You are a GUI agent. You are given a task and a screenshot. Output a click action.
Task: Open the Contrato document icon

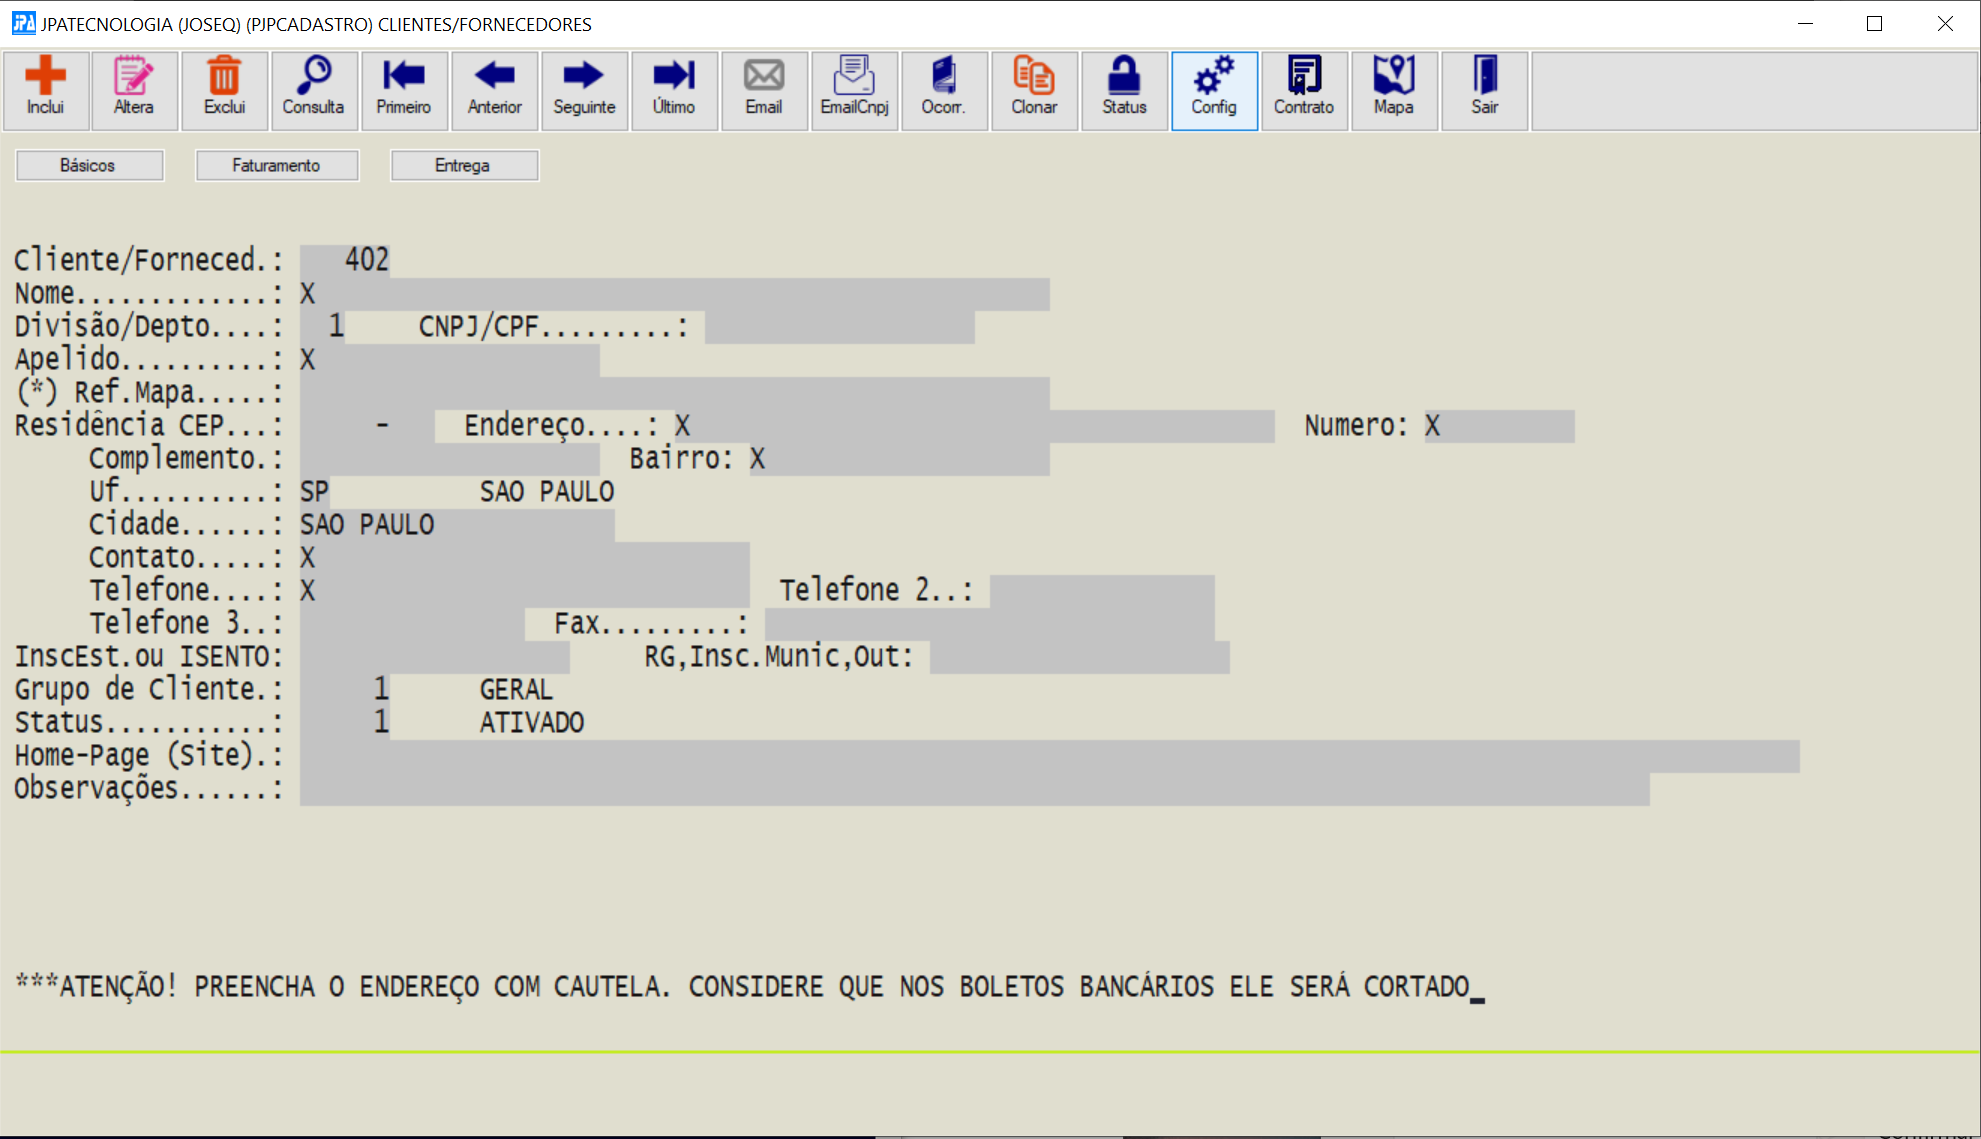[1304, 88]
